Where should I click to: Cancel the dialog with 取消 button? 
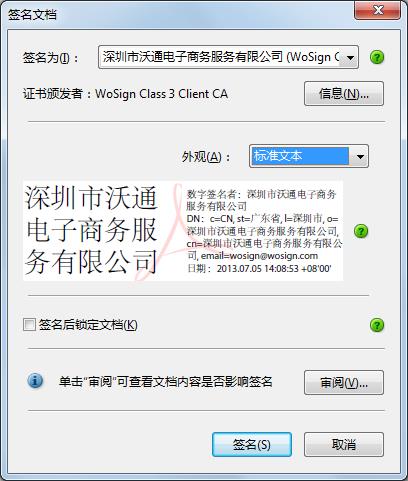click(344, 445)
